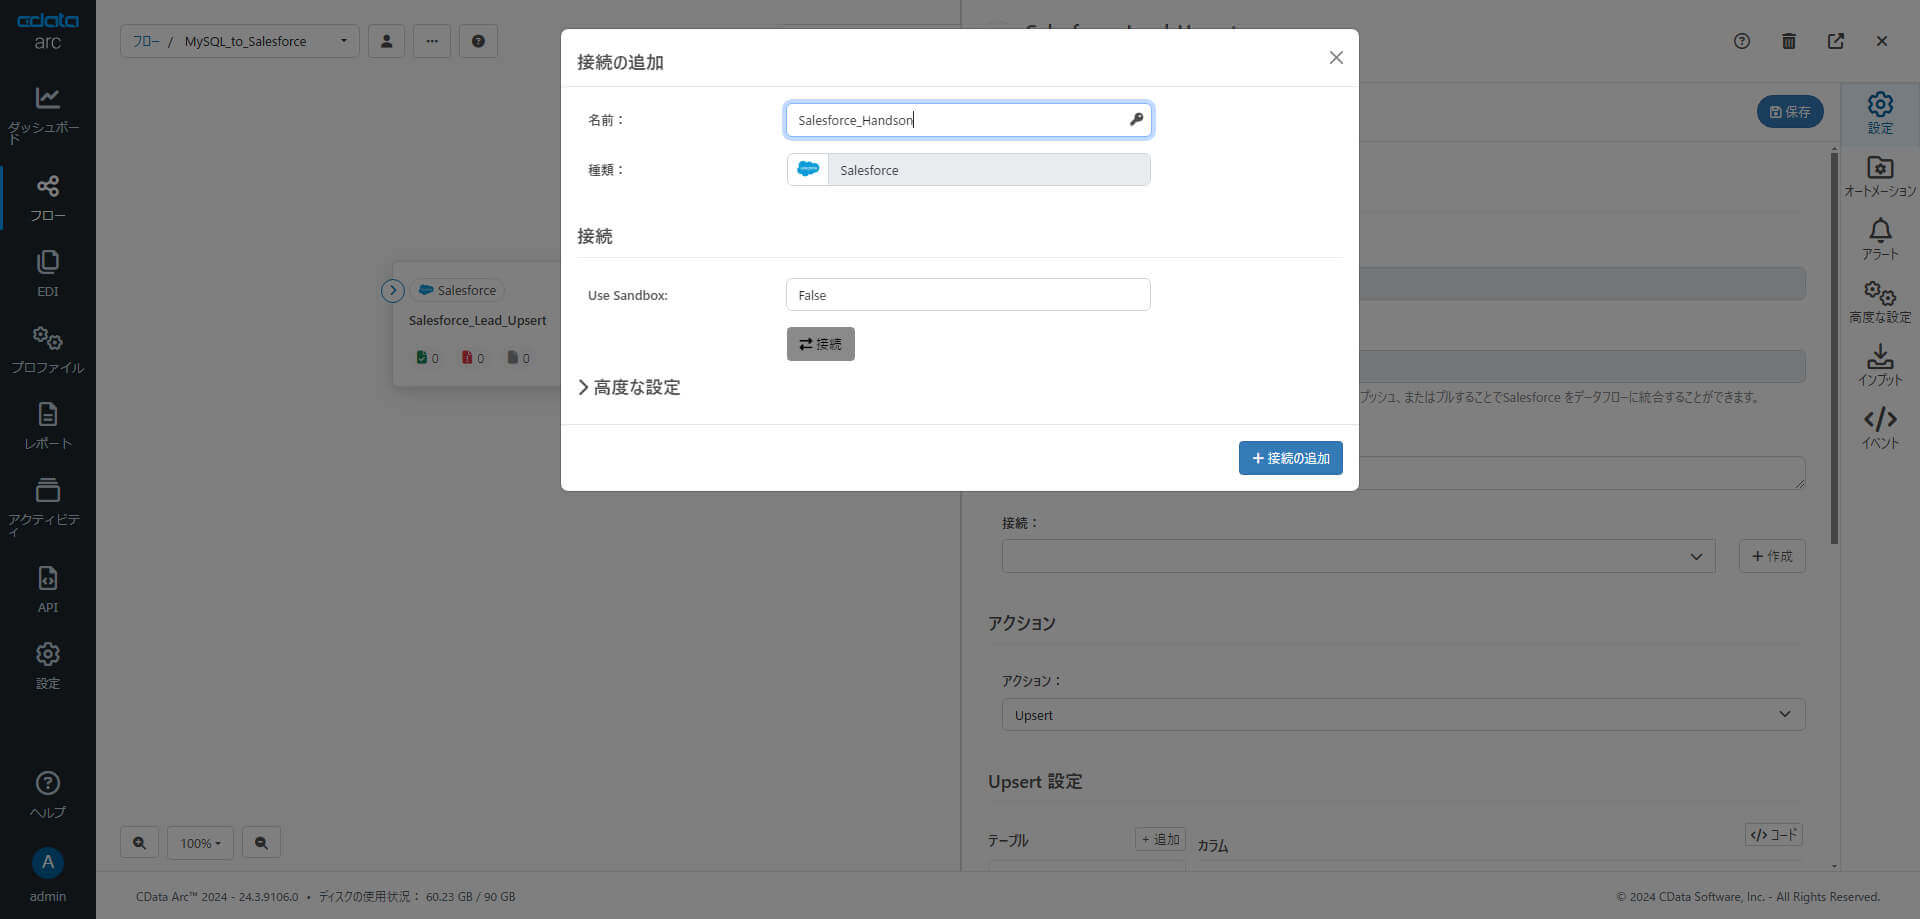Edit the 名前 connection name field

coord(968,120)
